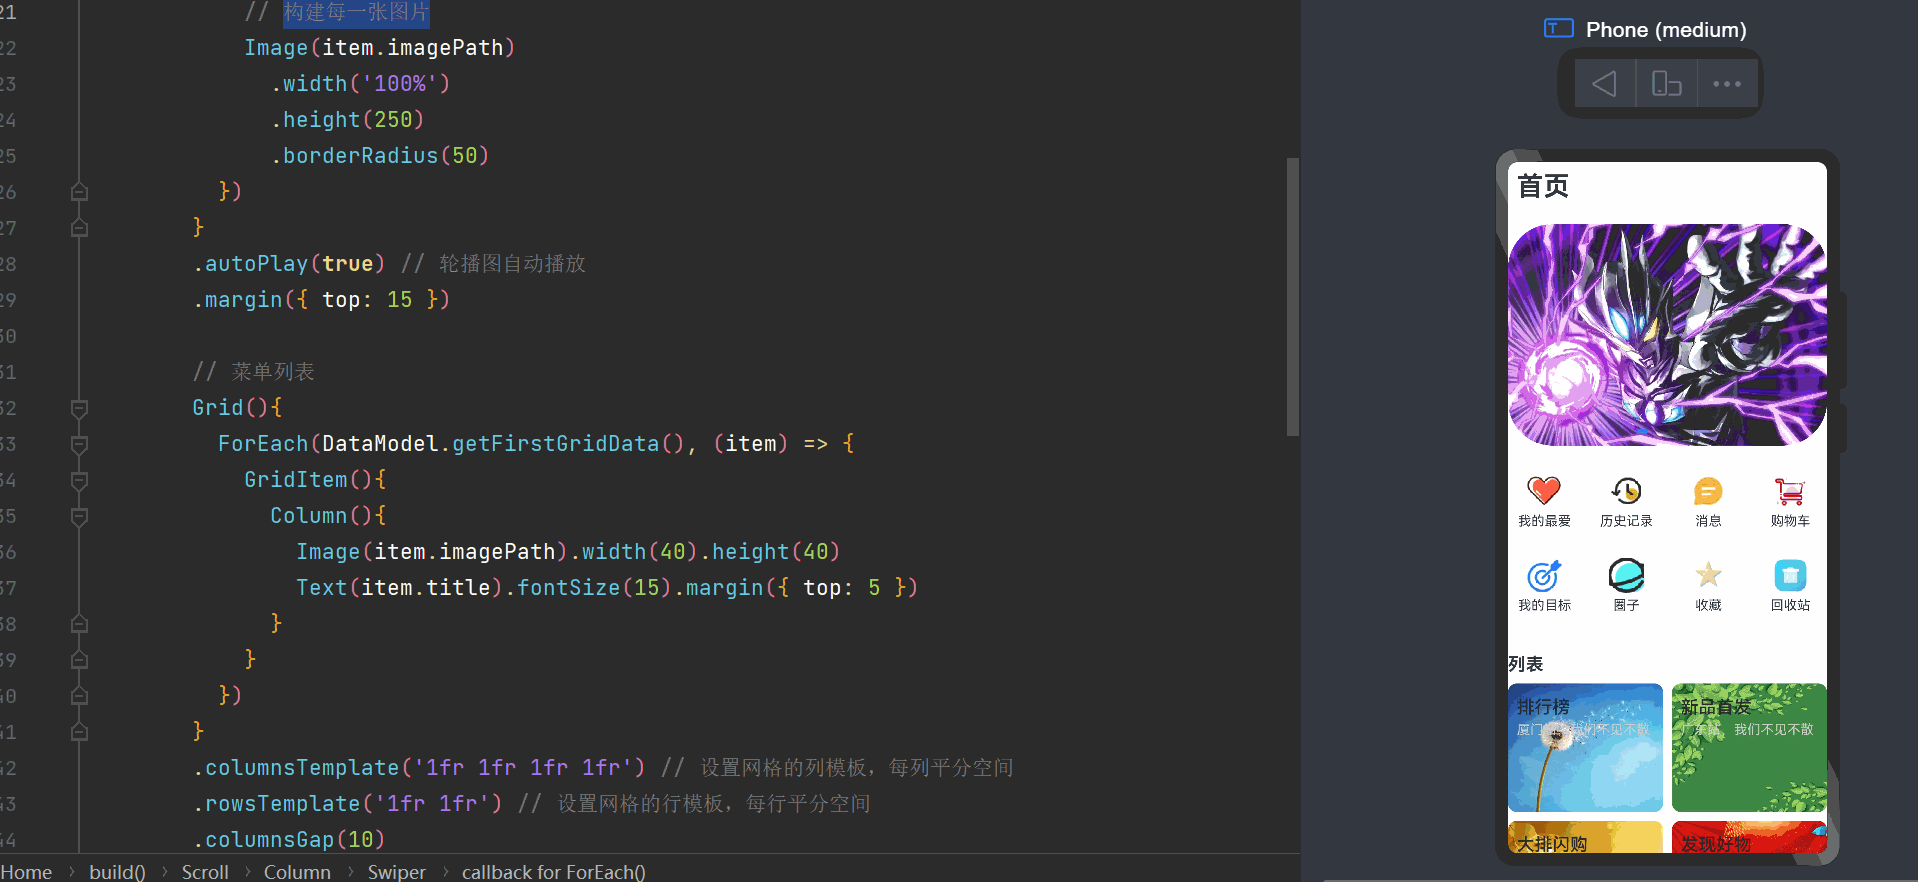This screenshot has width=1918, height=882.
Task: Click the Phone (medium) label text
Action: tap(1666, 30)
